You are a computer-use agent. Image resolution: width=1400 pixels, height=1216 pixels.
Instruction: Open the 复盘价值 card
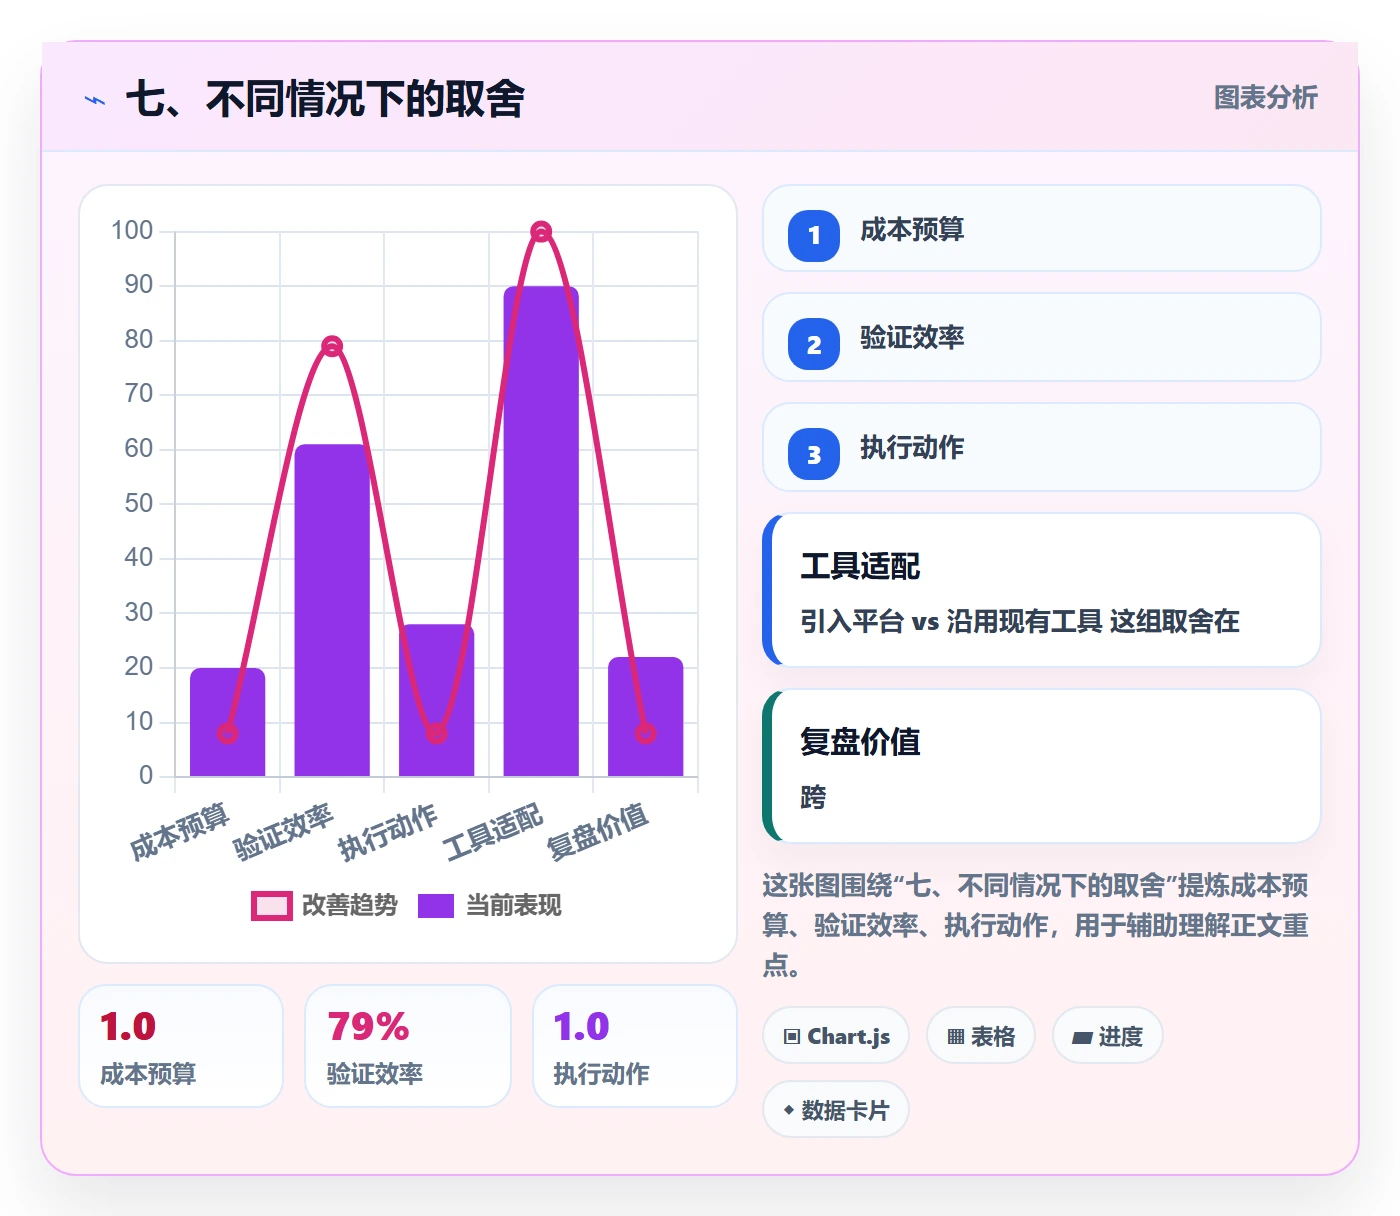point(1042,766)
